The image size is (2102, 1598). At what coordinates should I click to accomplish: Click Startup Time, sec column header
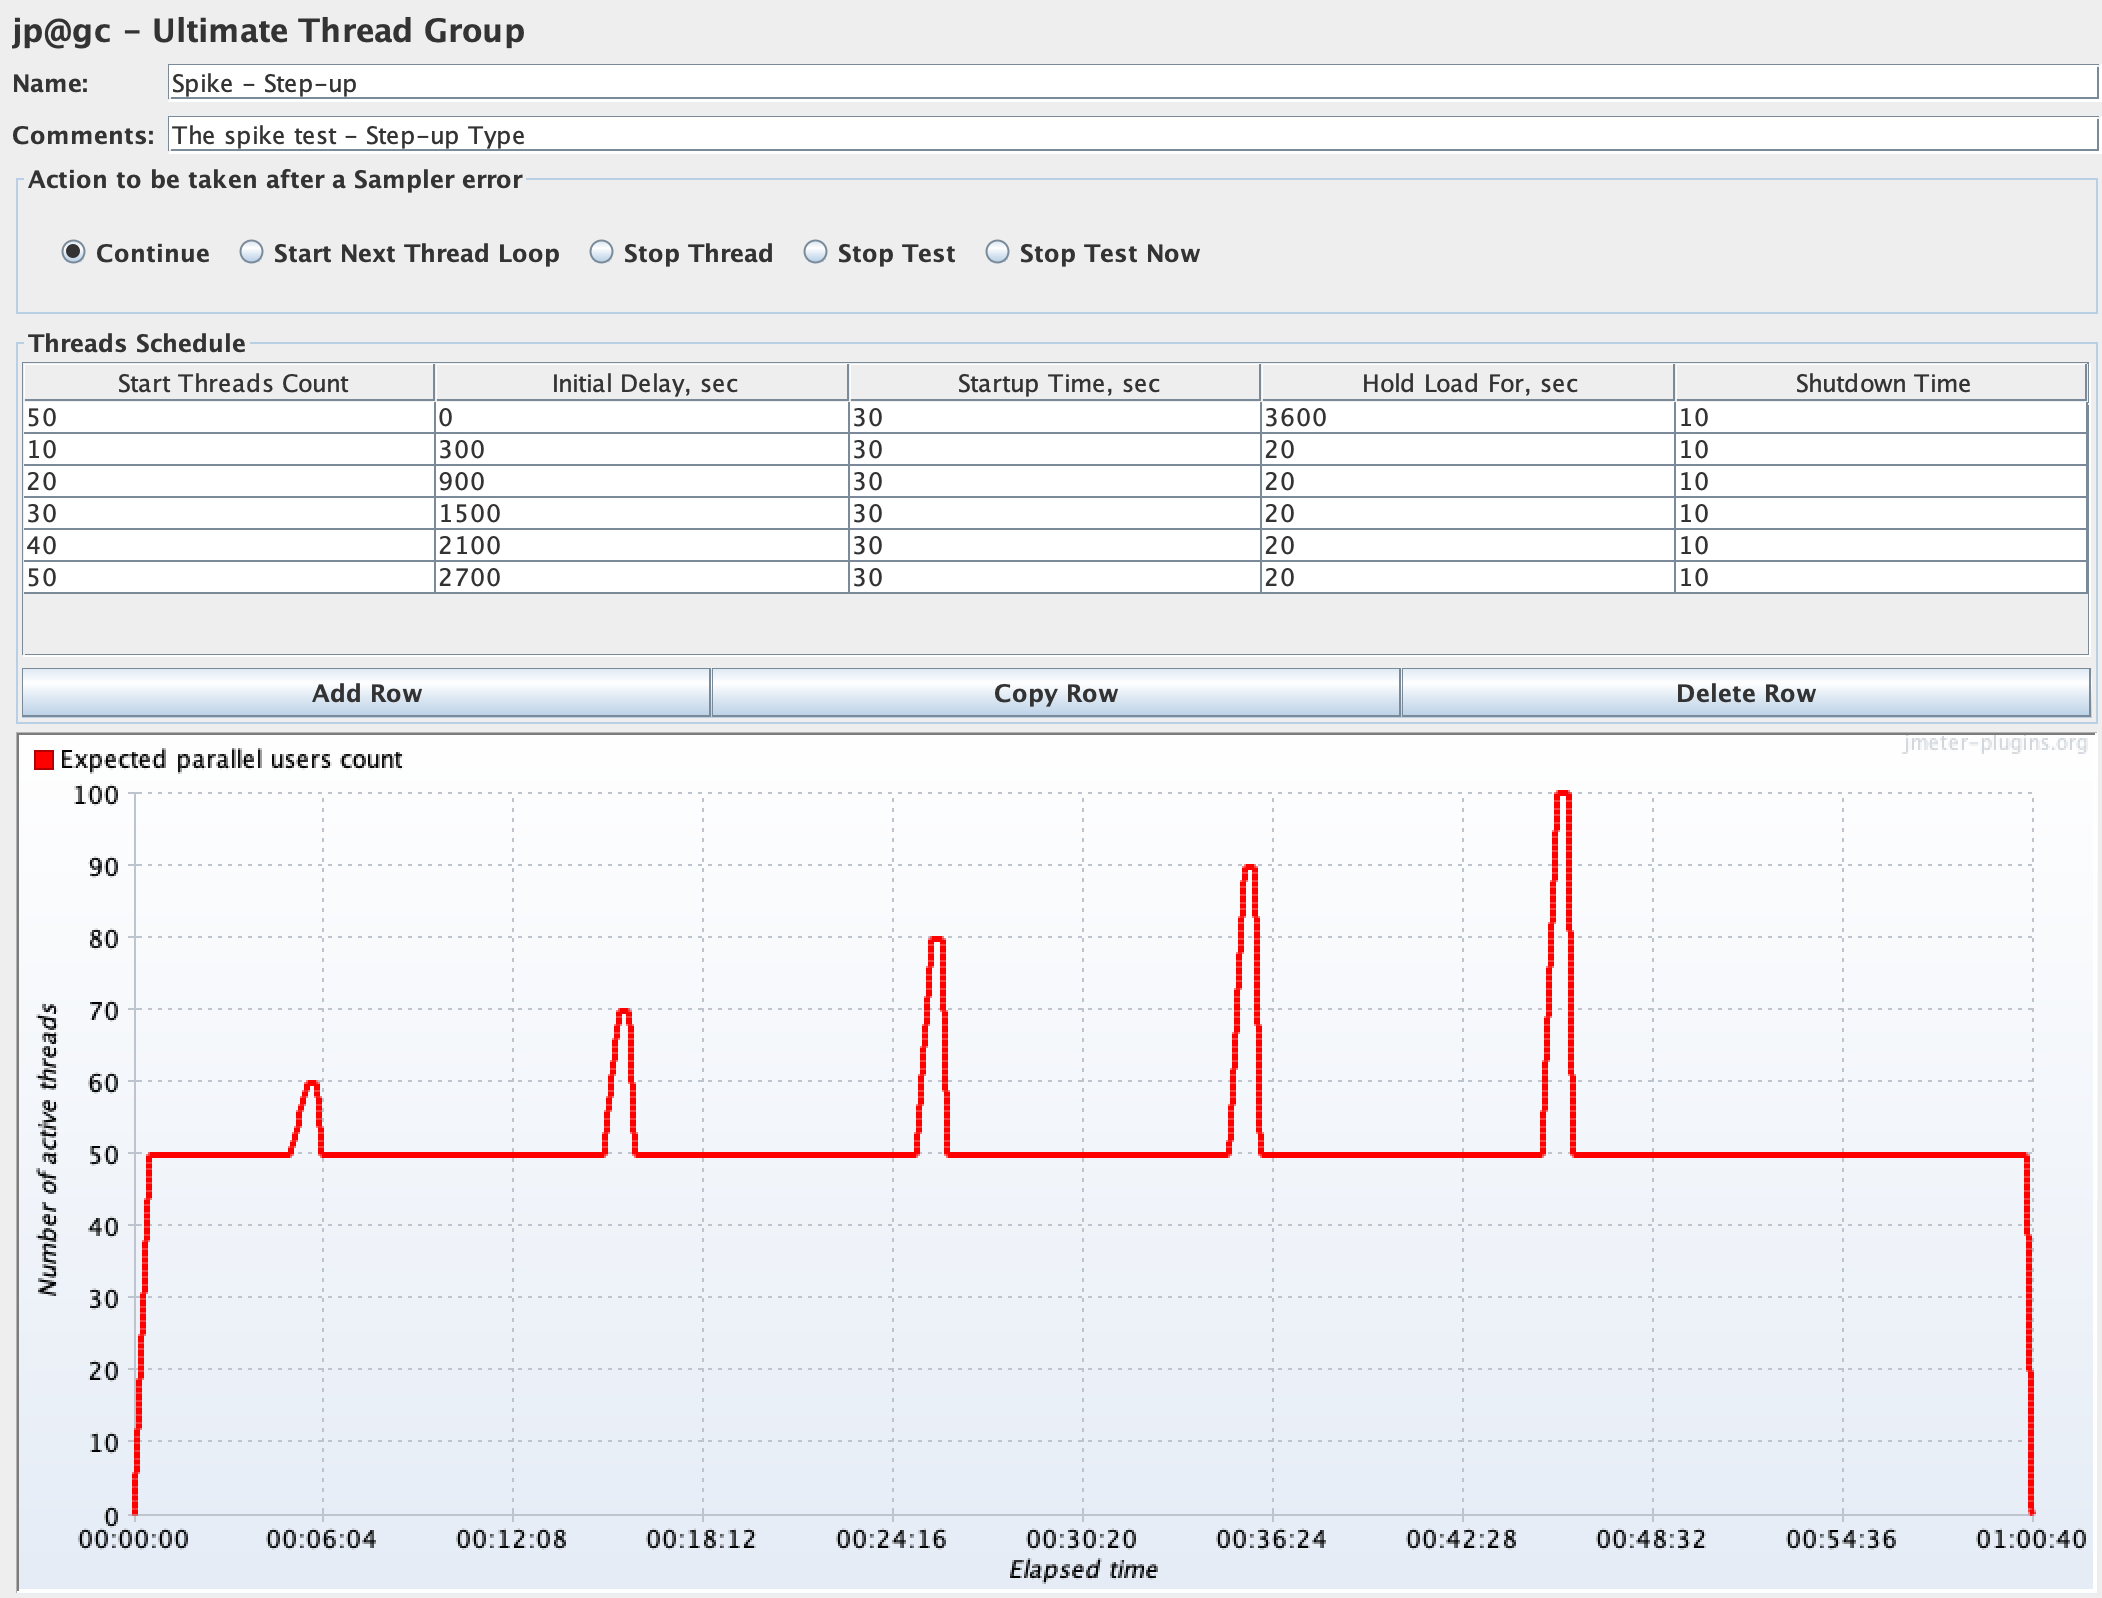1057,383
